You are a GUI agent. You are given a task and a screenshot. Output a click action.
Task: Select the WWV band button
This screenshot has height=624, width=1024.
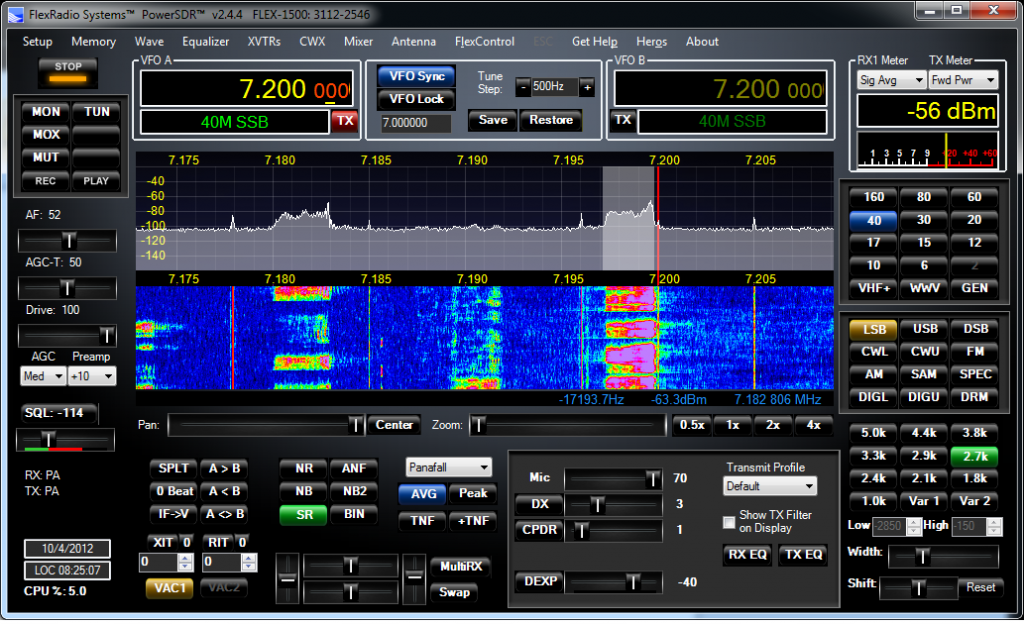click(x=924, y=288)
